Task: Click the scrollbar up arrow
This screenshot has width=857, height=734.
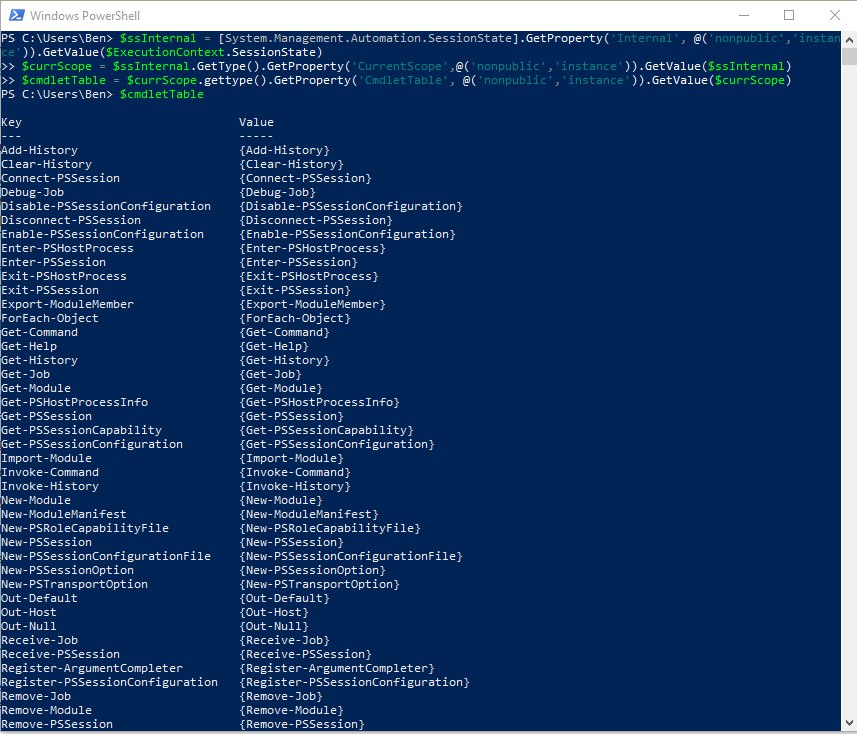Action: pos(849,40)
